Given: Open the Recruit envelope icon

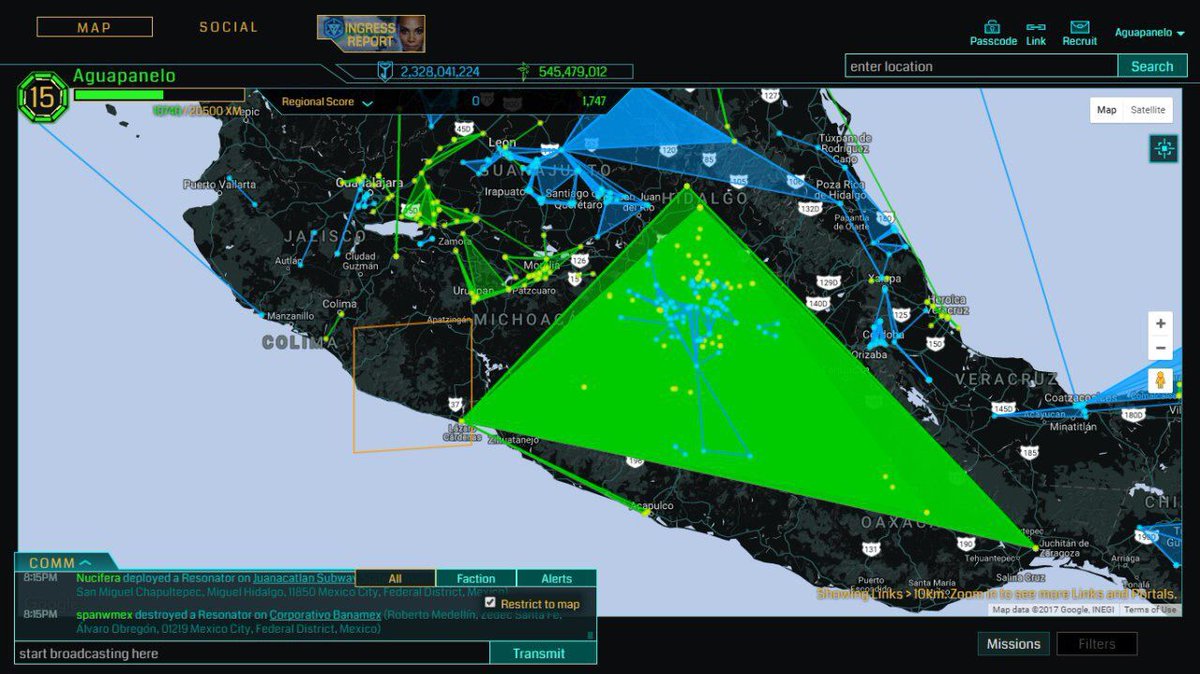Looking at the screenshot, I should coord(1080,27).
